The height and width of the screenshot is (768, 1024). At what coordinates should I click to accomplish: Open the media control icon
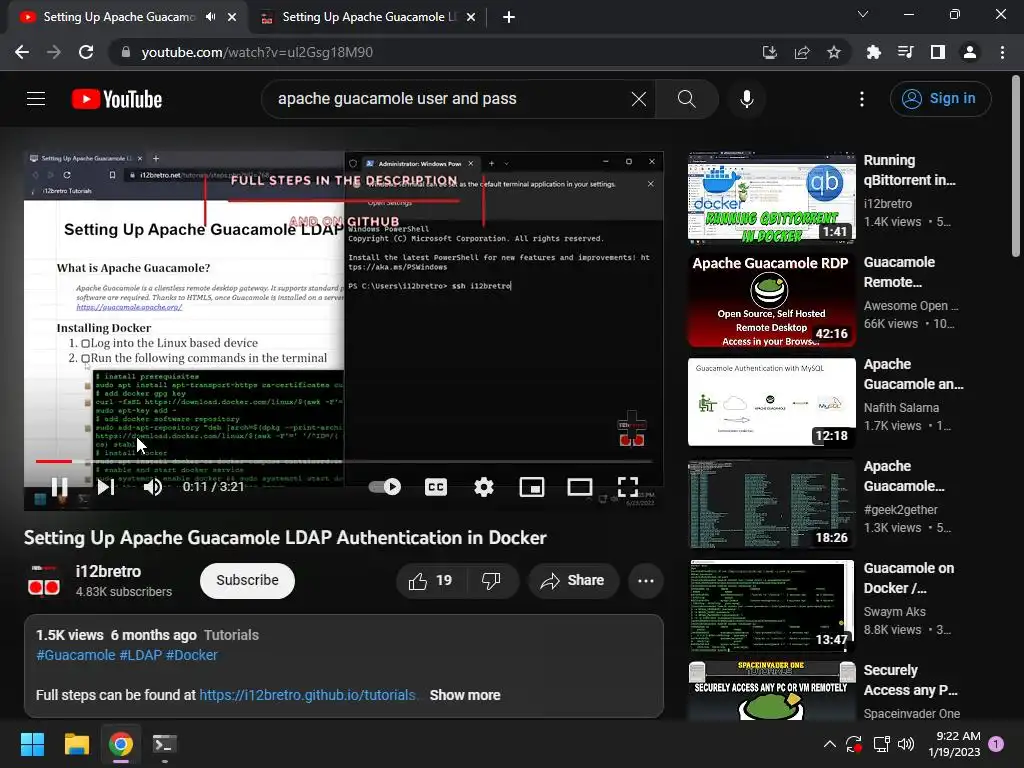905,52
